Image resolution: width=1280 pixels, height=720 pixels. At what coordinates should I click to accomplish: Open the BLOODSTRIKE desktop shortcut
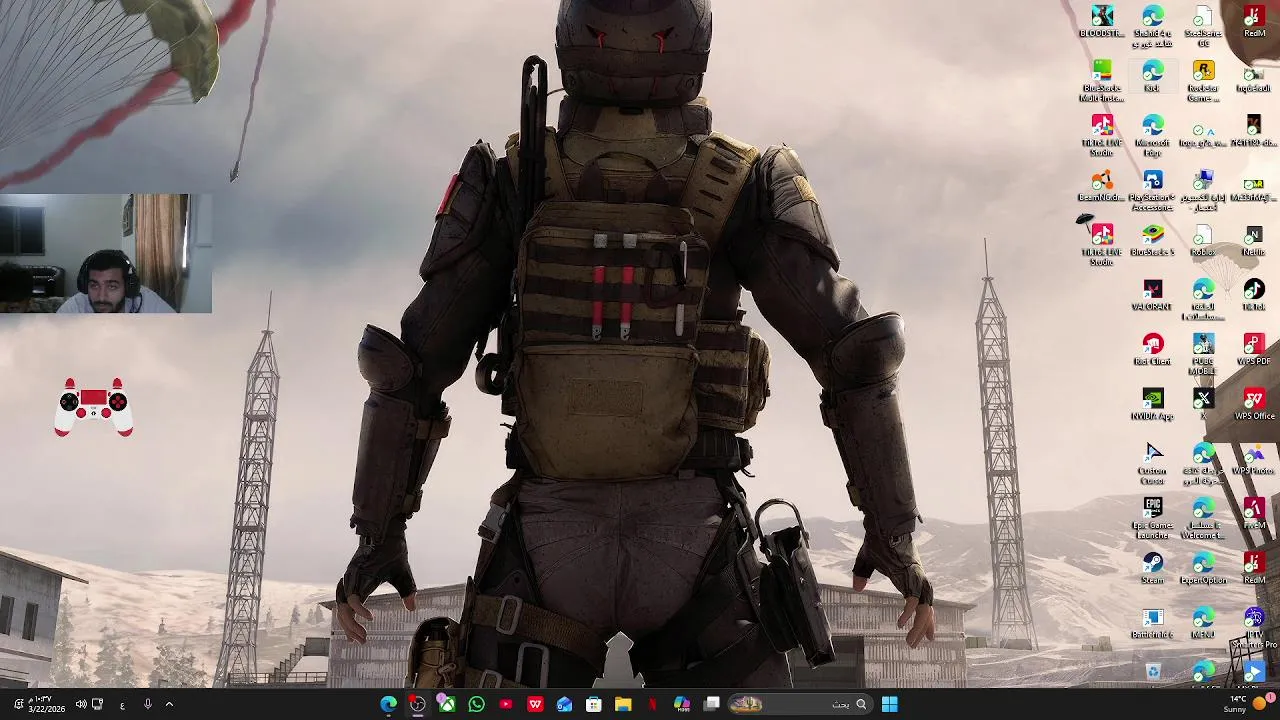pyautogui.click(x=1101, y=21)
